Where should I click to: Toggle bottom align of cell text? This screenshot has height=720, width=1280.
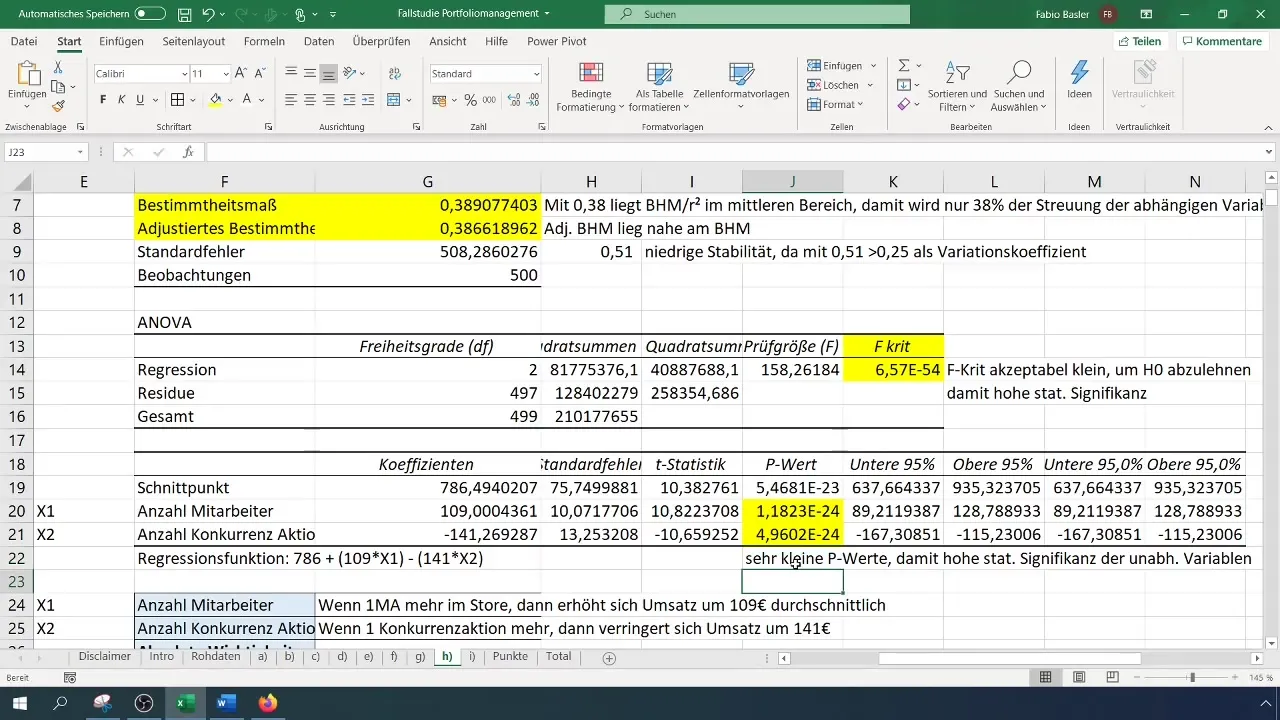[329, 74]
